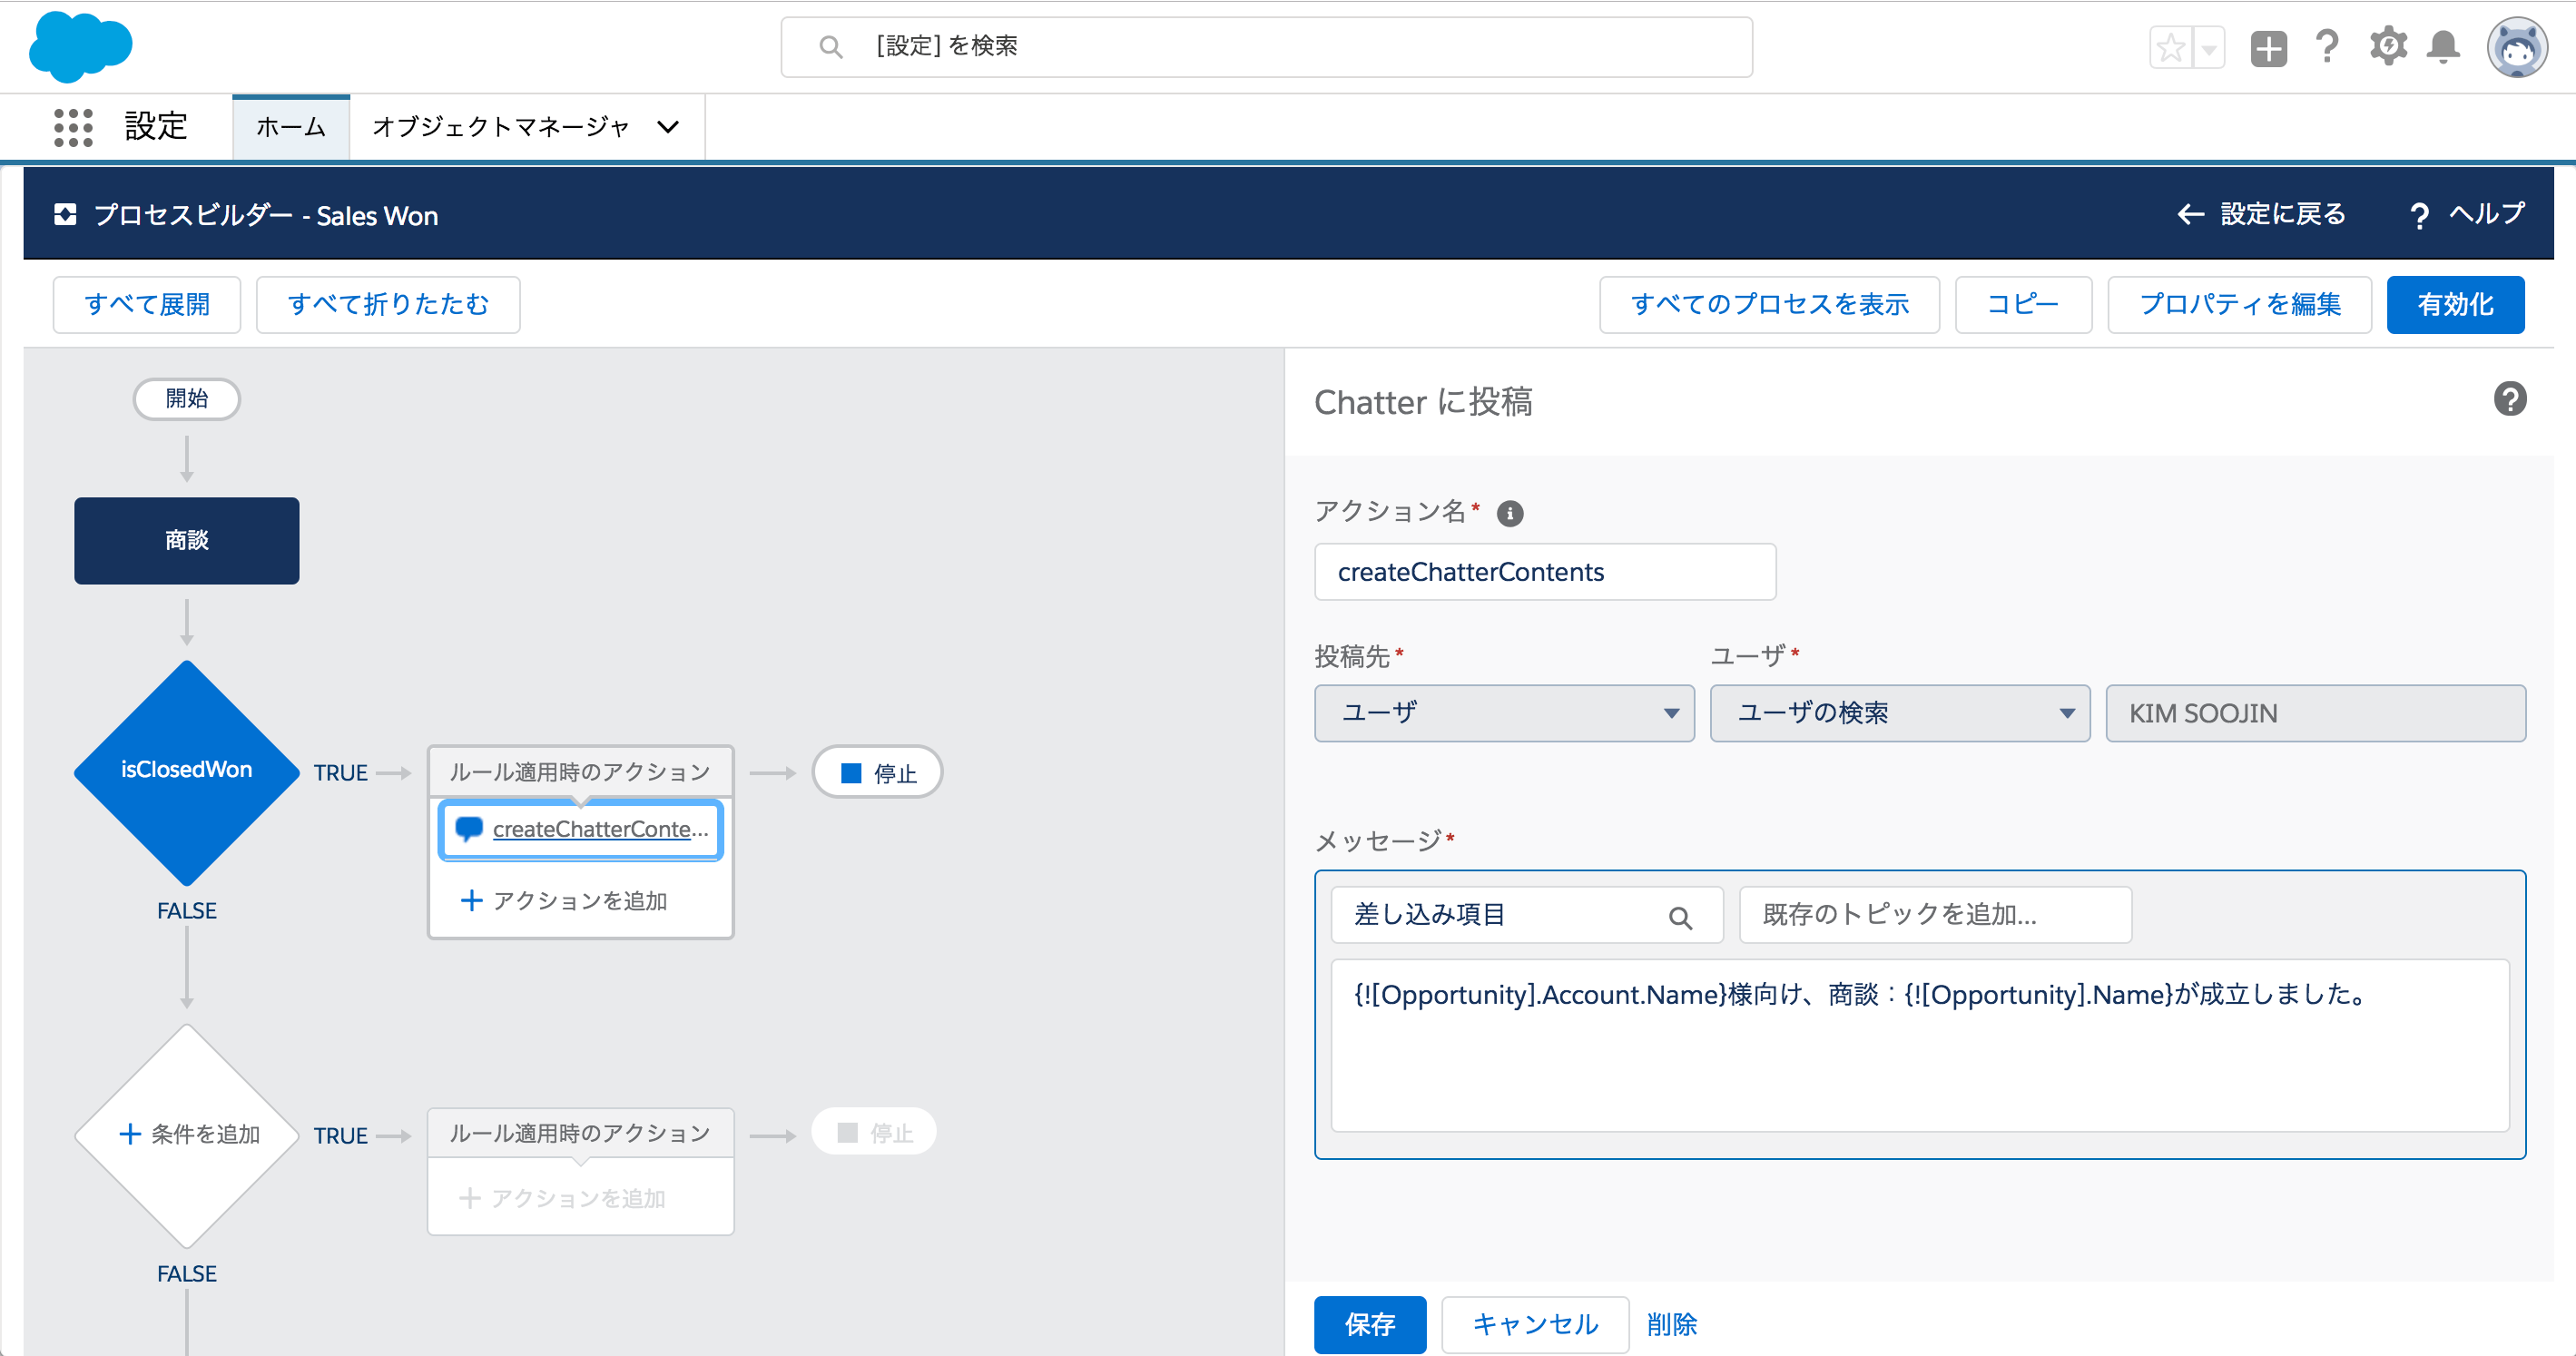
Task: Open the オブジェクトマネージャ tab
Action: [501, 127]
